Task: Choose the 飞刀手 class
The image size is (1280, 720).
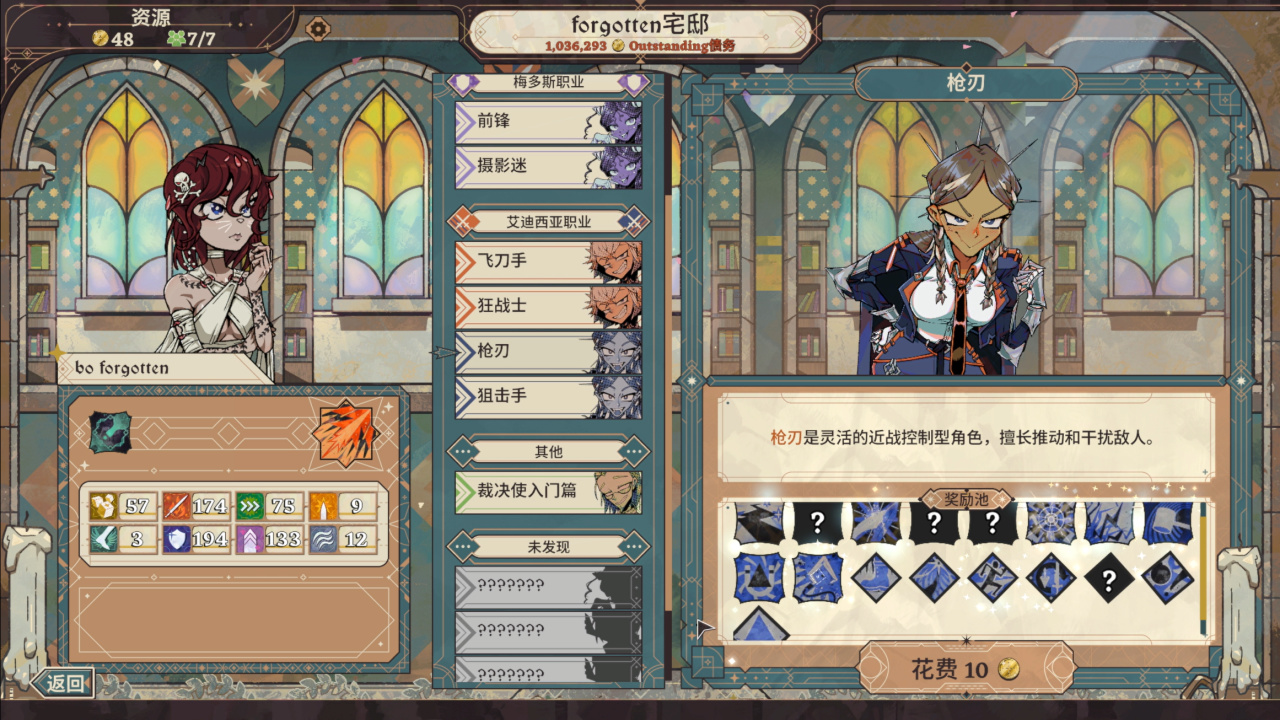Action: click(549, 261)
